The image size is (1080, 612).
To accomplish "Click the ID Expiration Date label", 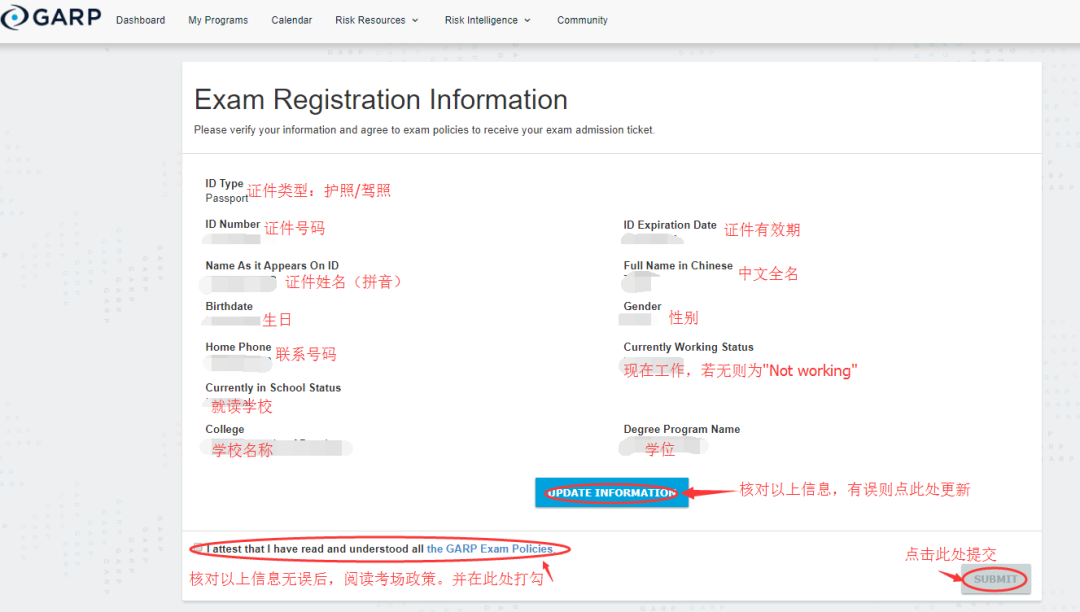I will coord(669,224).
